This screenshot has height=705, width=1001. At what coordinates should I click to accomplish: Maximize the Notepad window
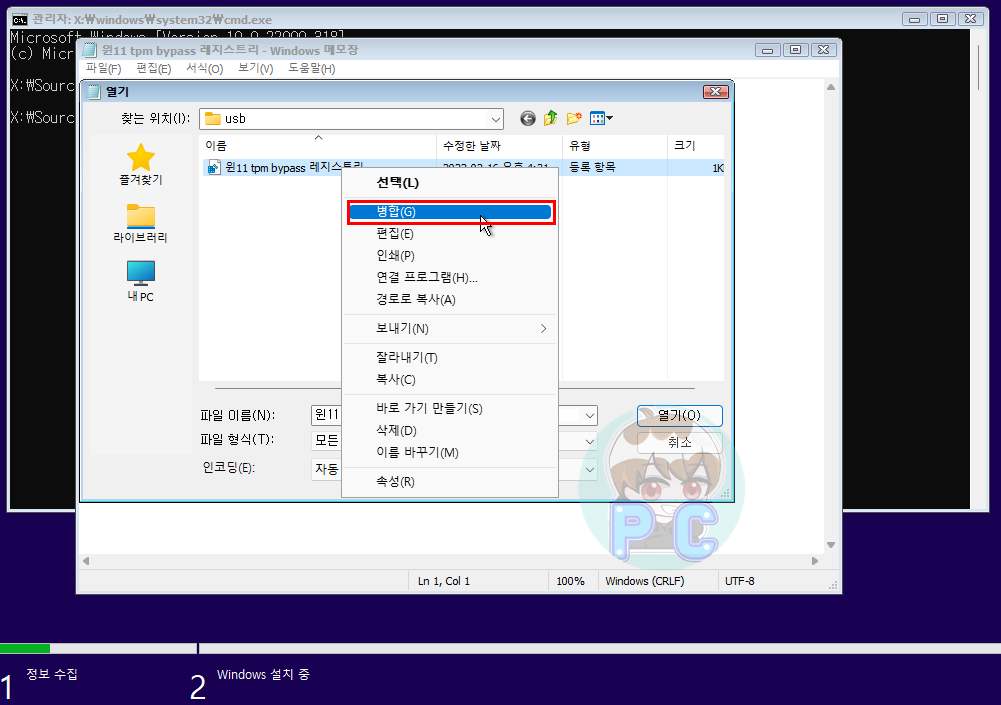pyautogui.click(x=795, y=50)
